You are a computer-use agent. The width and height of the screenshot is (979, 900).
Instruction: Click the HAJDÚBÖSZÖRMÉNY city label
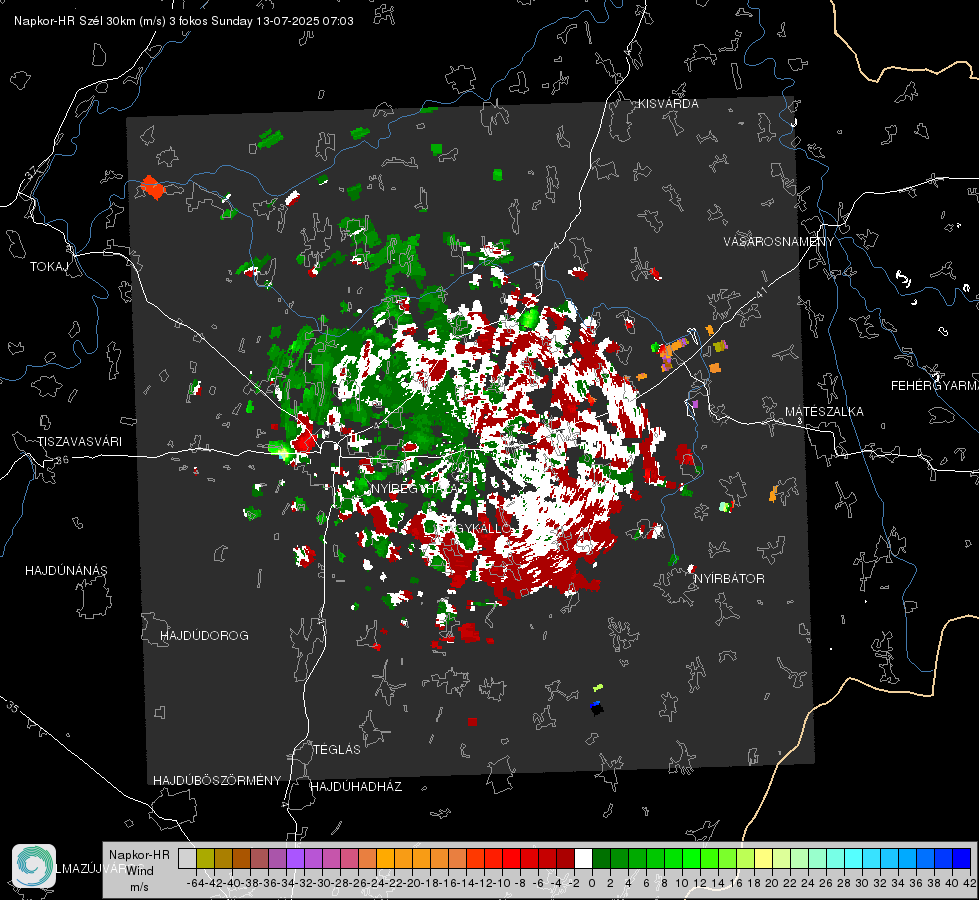pos(217,781)
